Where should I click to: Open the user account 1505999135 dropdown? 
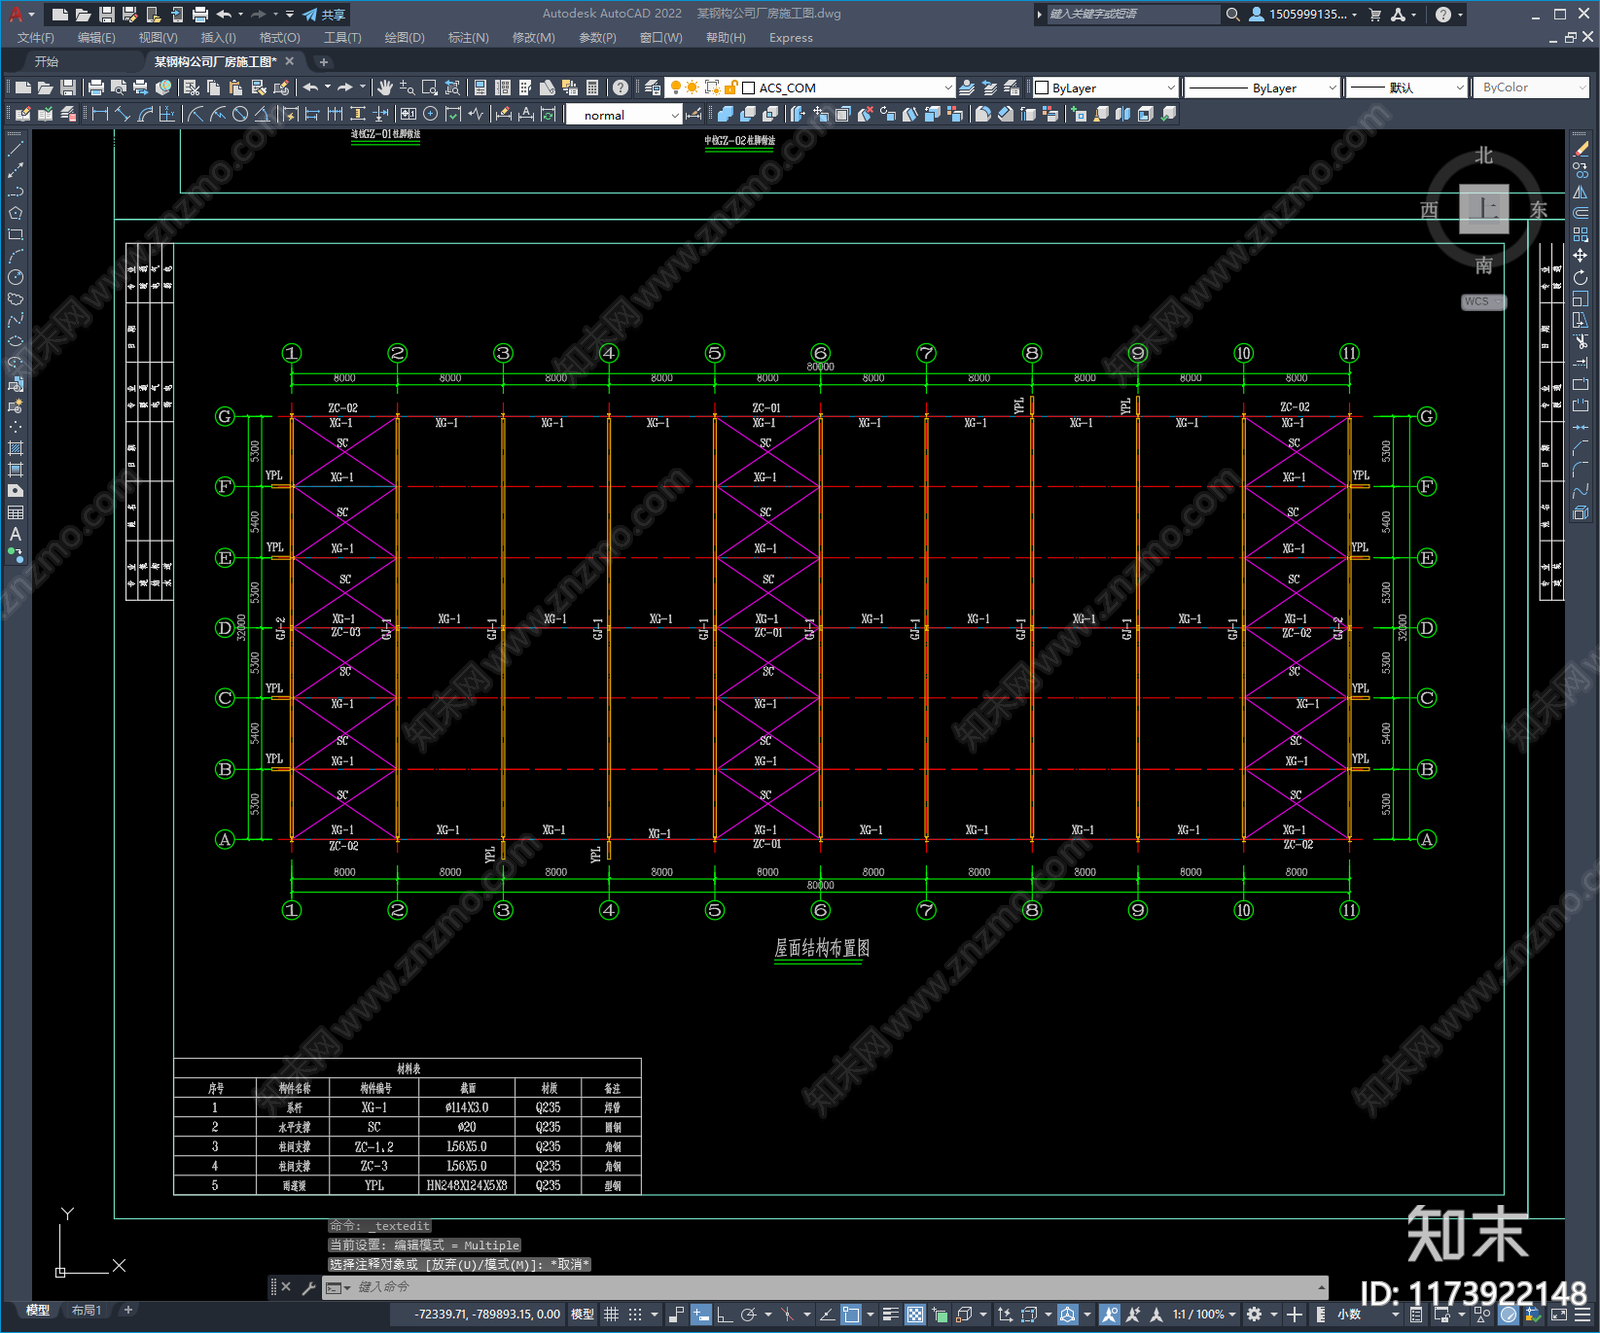coord(1305,14)
